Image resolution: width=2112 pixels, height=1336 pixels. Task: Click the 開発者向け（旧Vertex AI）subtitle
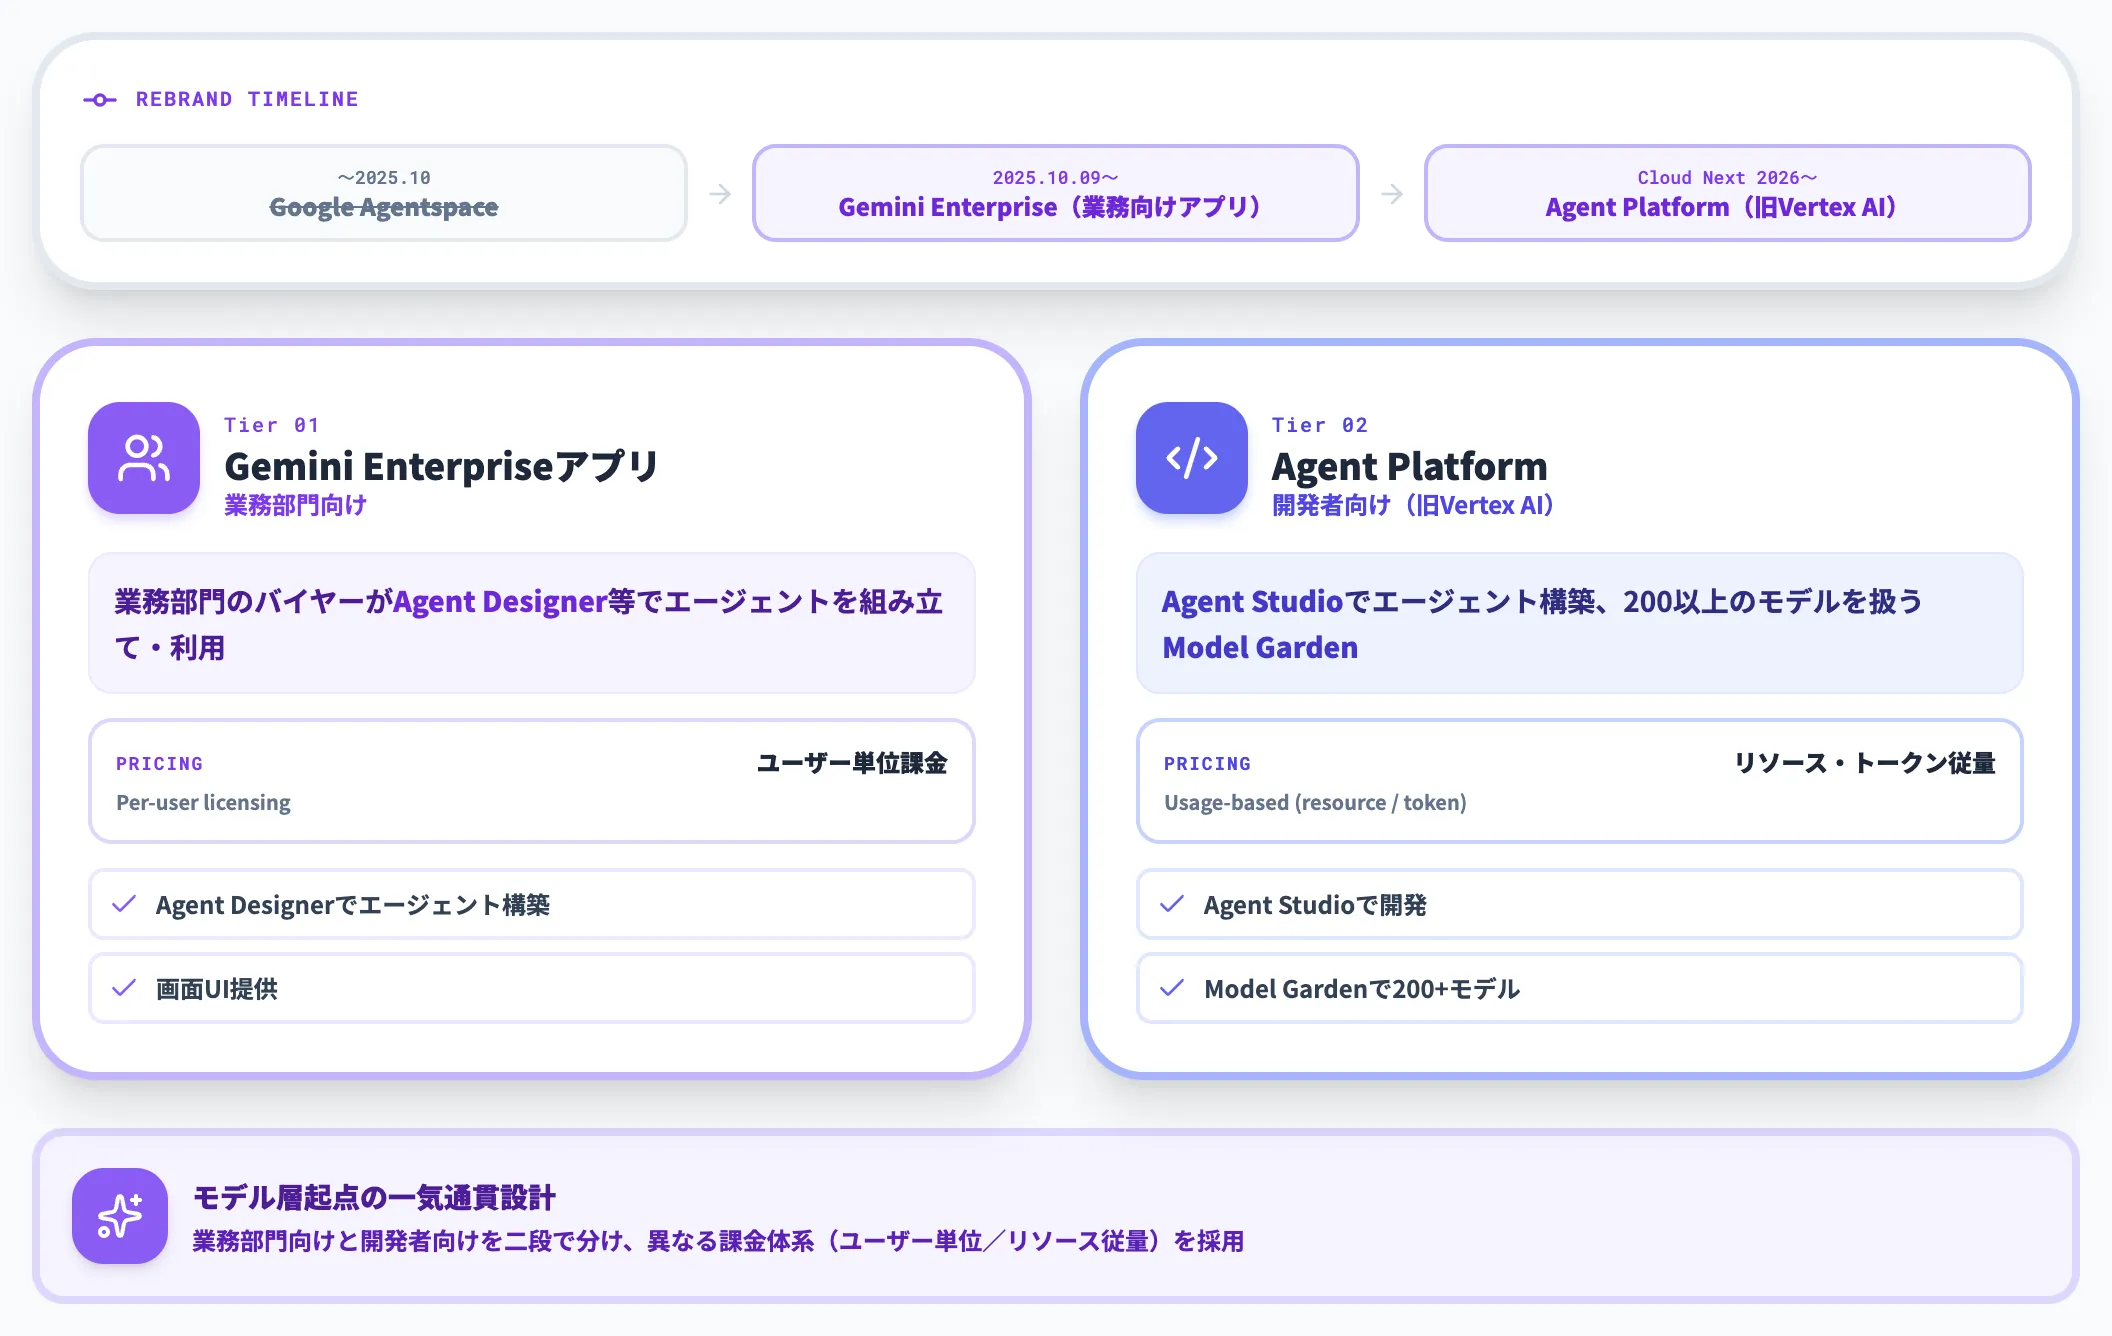tap(1413, 505)
